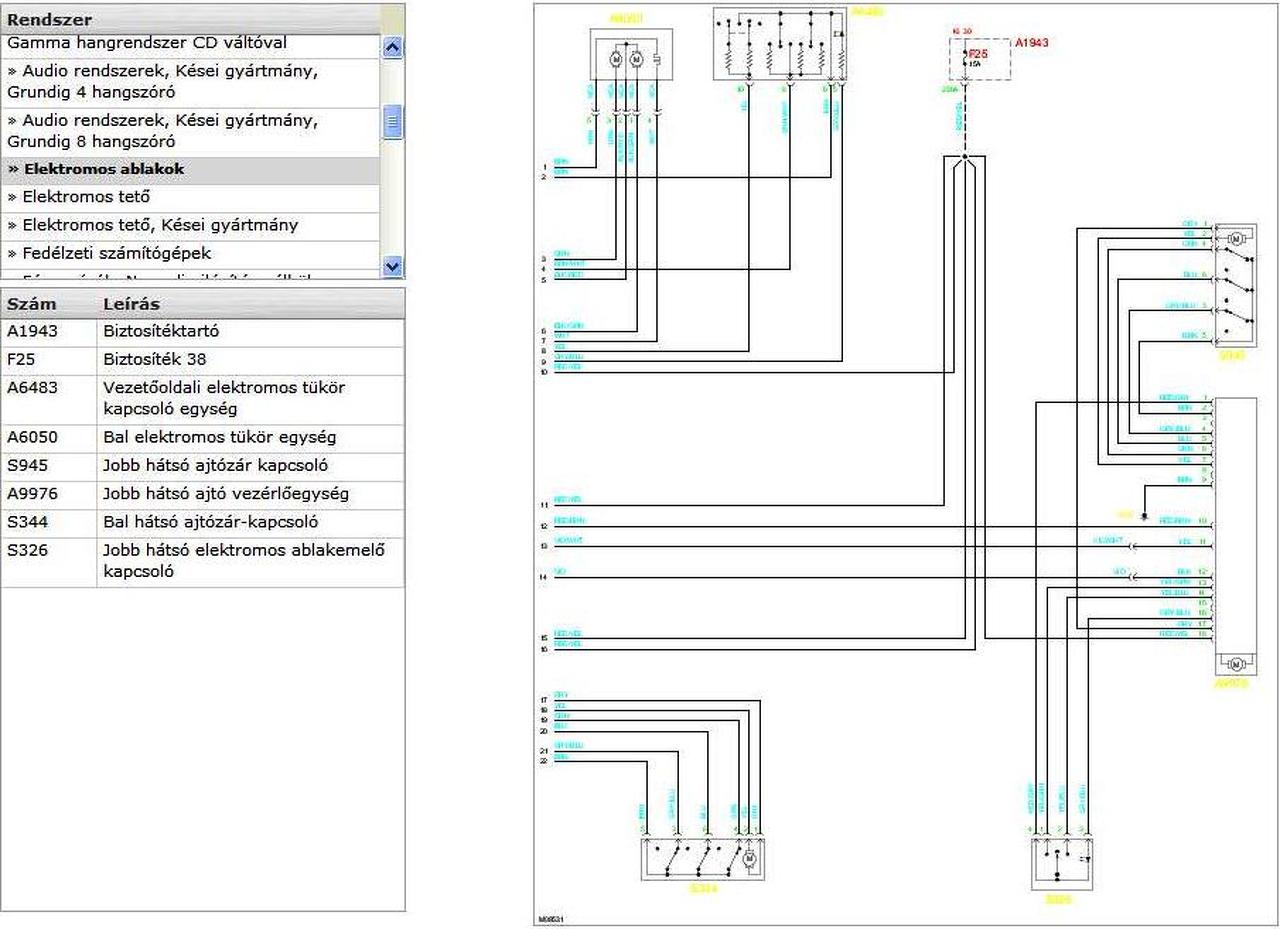Select the S344 switch symbol in the diagram

click(705, 859)
